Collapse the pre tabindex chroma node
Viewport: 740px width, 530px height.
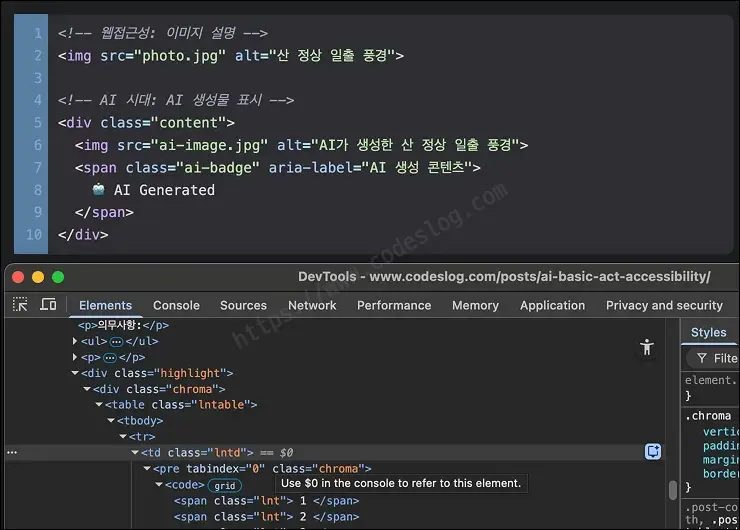147,469
